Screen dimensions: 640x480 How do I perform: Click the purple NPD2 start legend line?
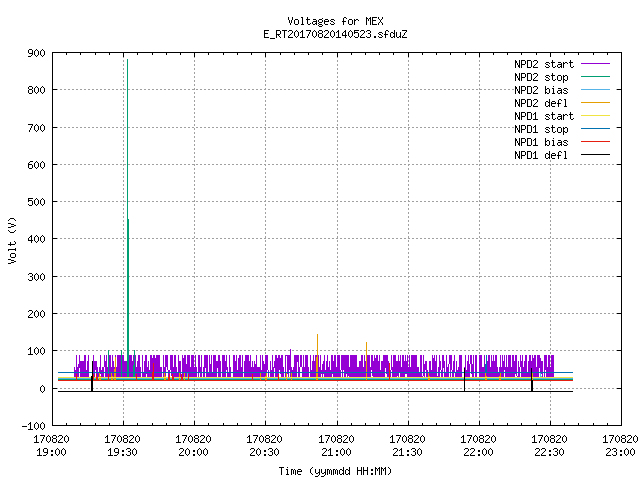[x=596, y=64]
